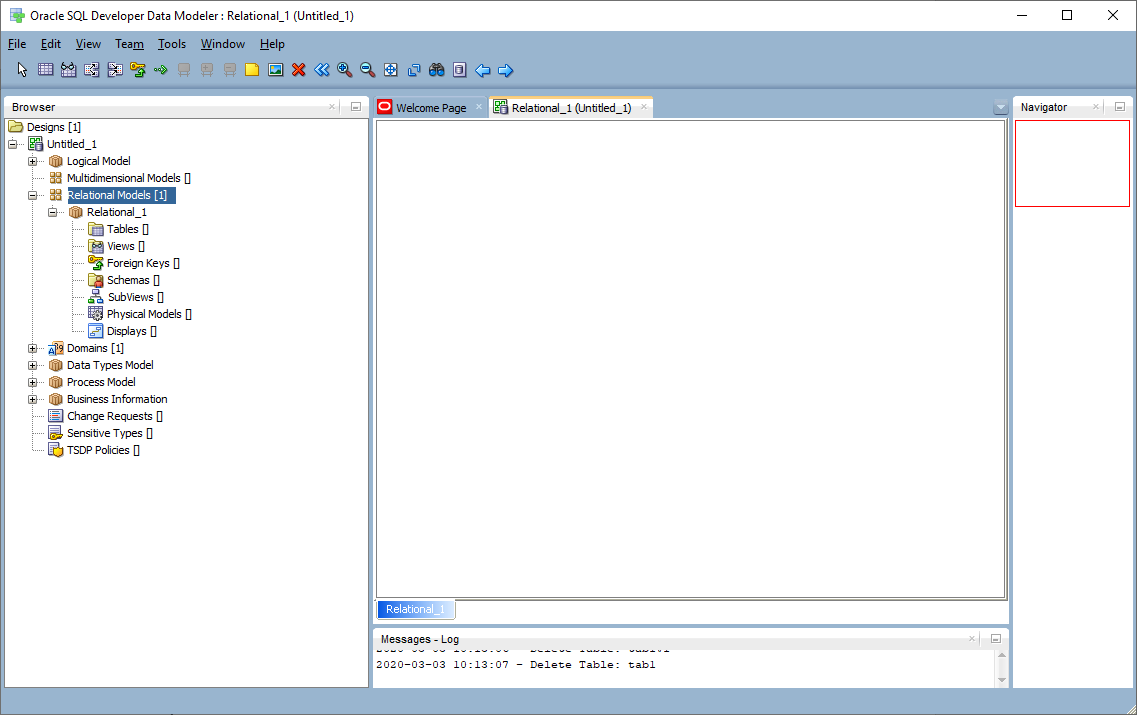Screen dimensions: 1137x715
Task: Open the Team menu
Action: click(130, 44)
